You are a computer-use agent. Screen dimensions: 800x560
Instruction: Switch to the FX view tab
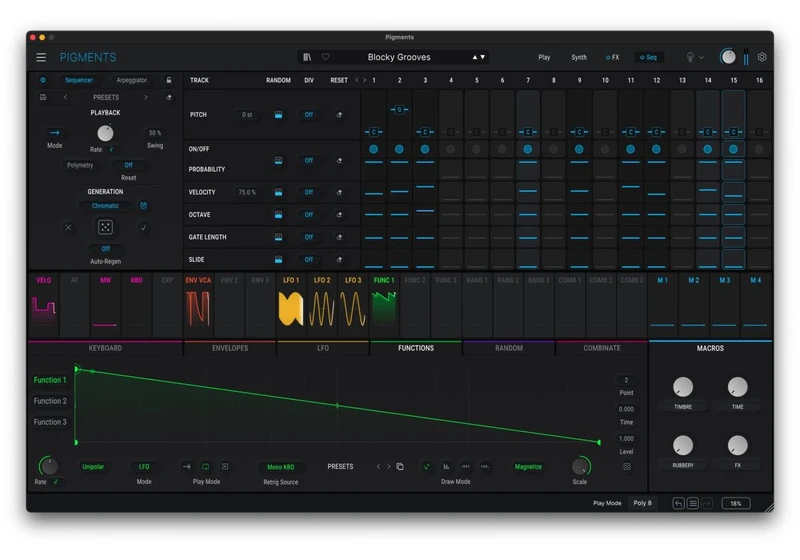click(x=612, y=57)
